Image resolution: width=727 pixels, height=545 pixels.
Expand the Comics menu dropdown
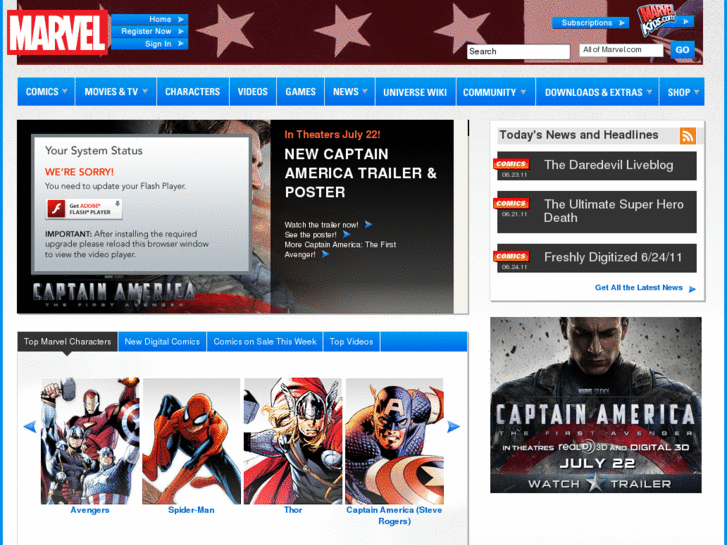click(65, 91)
